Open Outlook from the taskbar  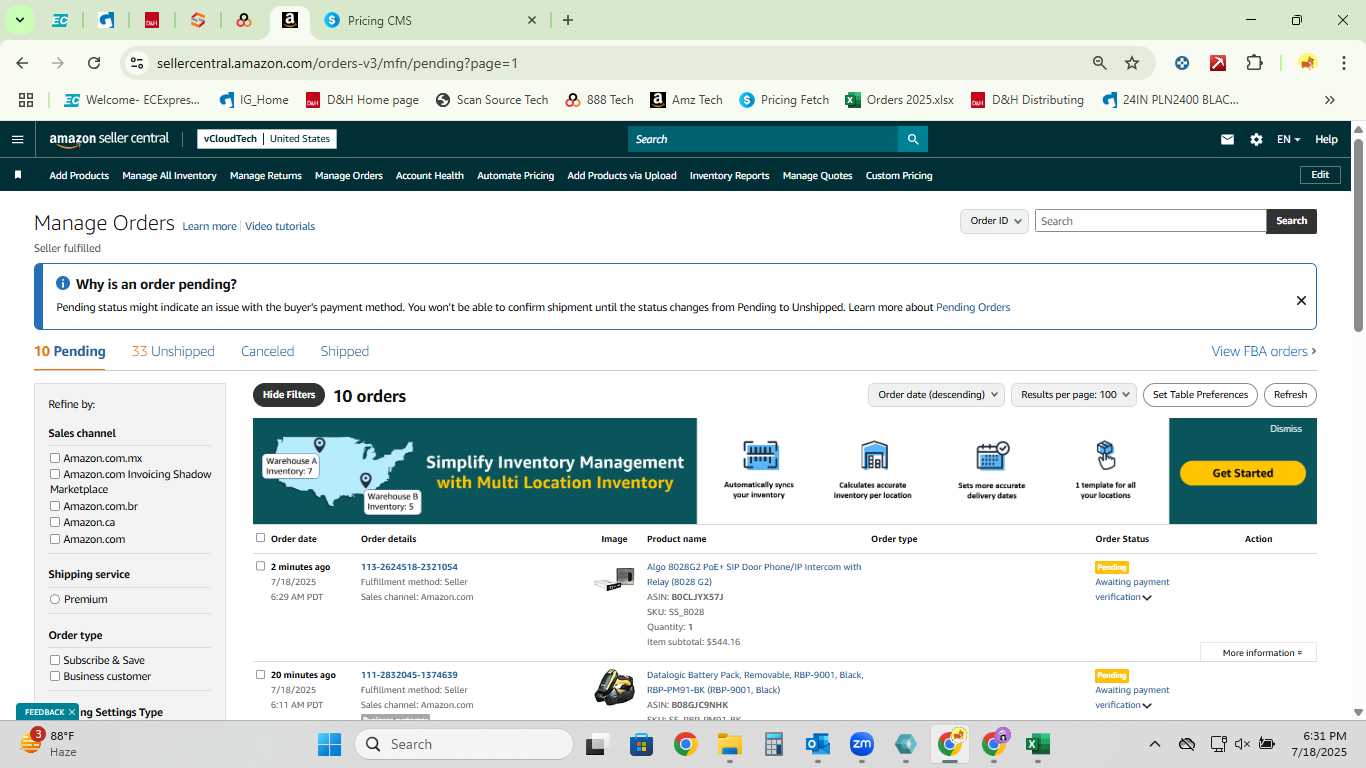click(817, 744)
